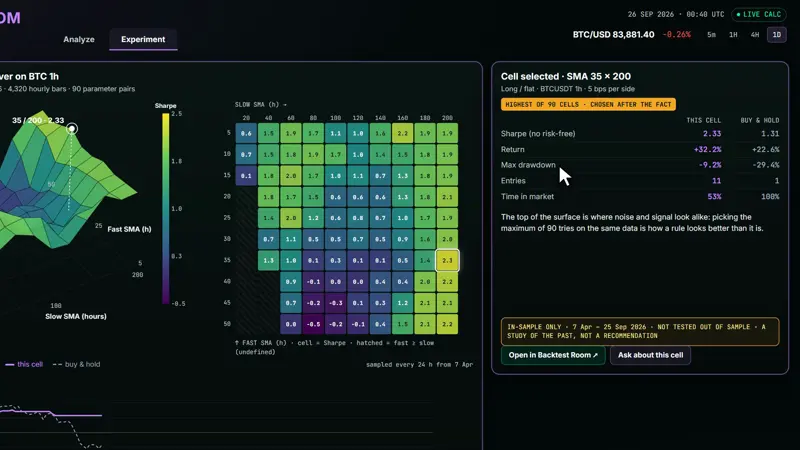This screenshot has width=800, height=450.
Task: Choose heatmap cell fast 45, slow 100
Action: coord(336,303)
